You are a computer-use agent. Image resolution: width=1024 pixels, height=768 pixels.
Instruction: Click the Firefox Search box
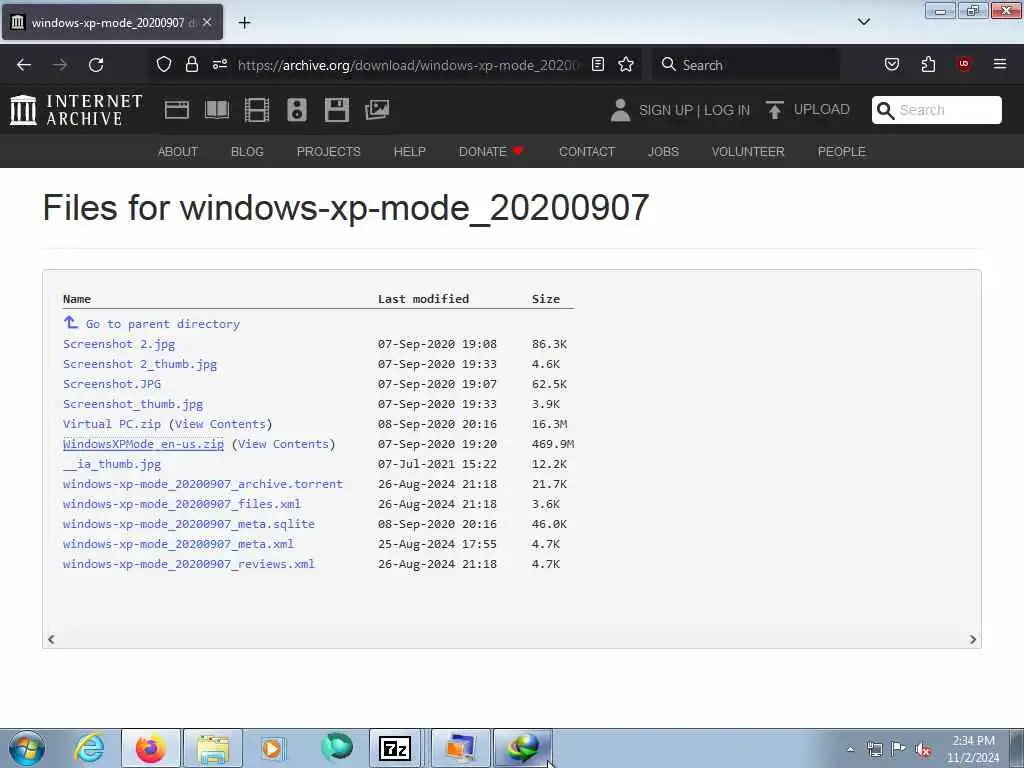point(746,65)
